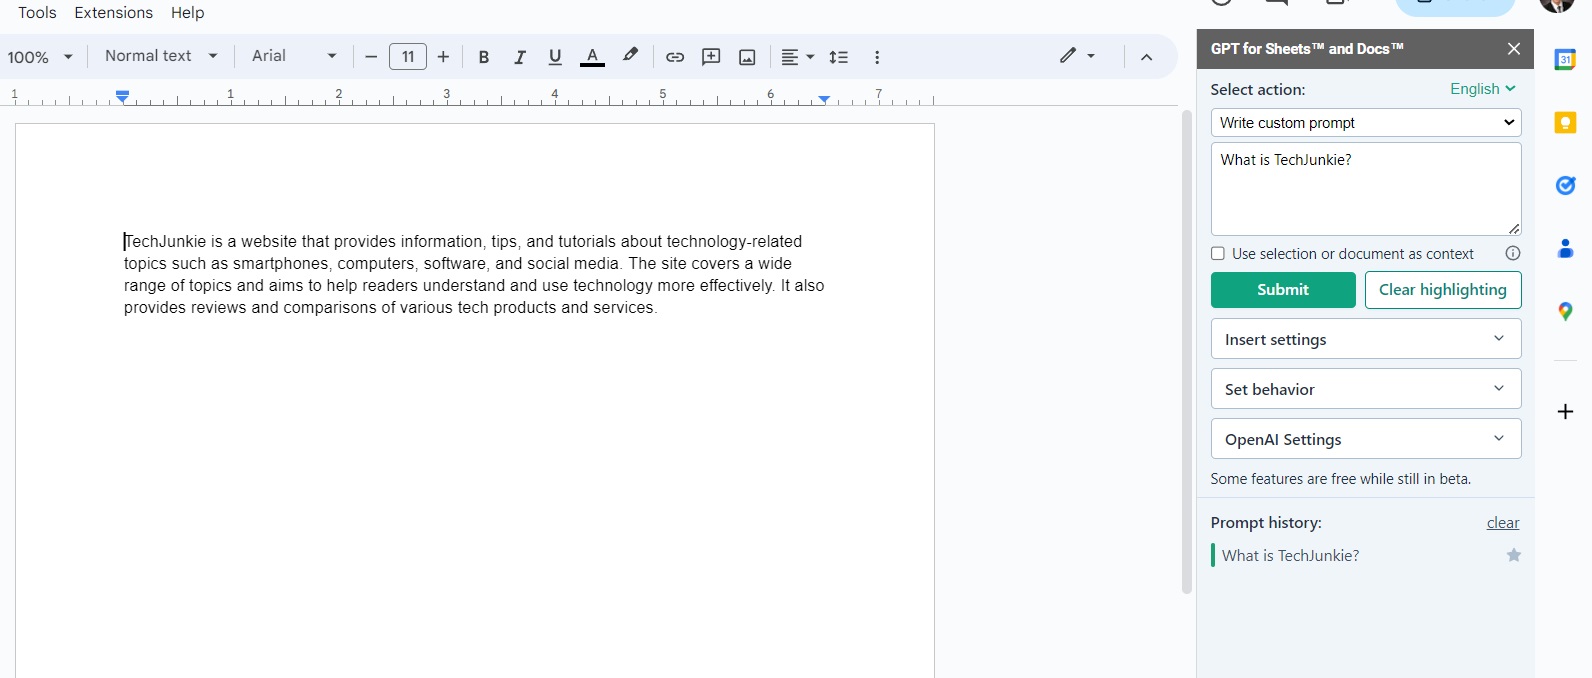
Task: Open the highlight color tool
Action: 630,57
